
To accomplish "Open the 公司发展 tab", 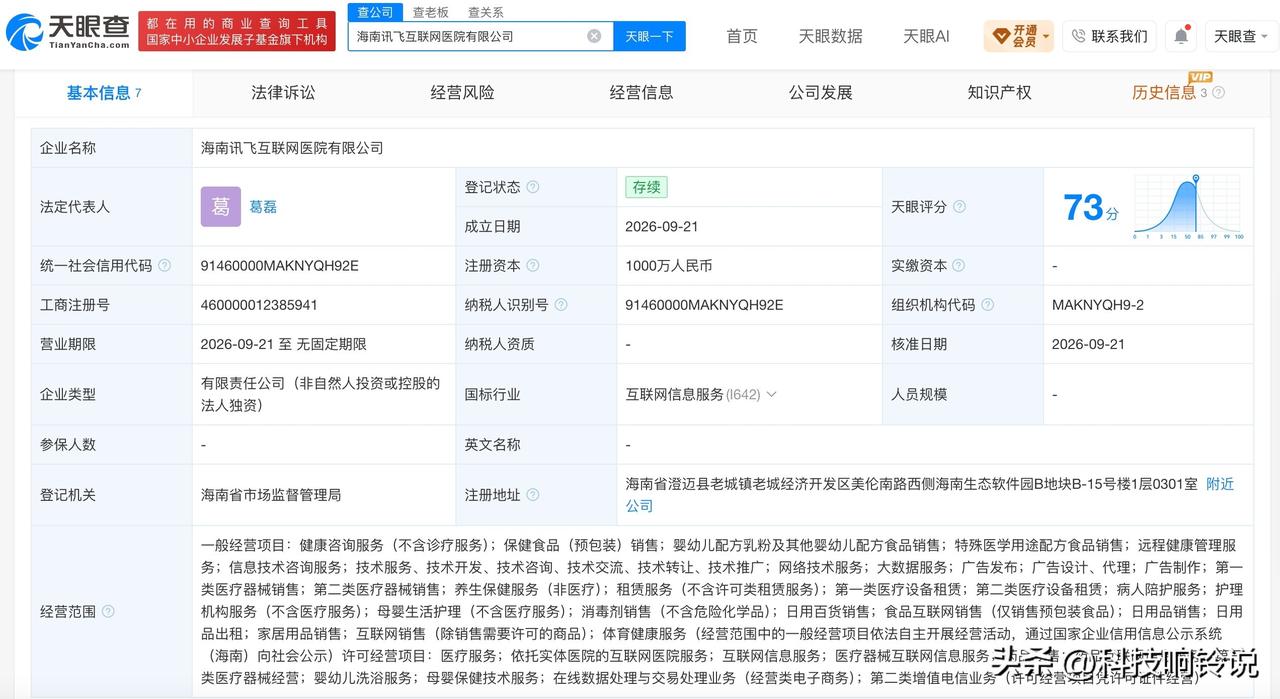I will (820, 93).
